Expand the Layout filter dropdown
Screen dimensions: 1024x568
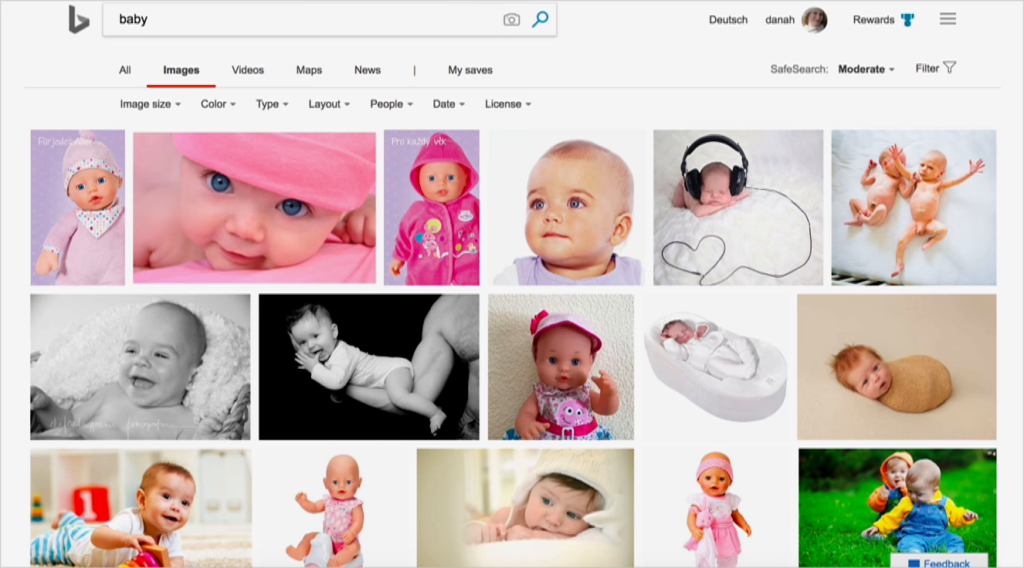click(x=329, y=104)
